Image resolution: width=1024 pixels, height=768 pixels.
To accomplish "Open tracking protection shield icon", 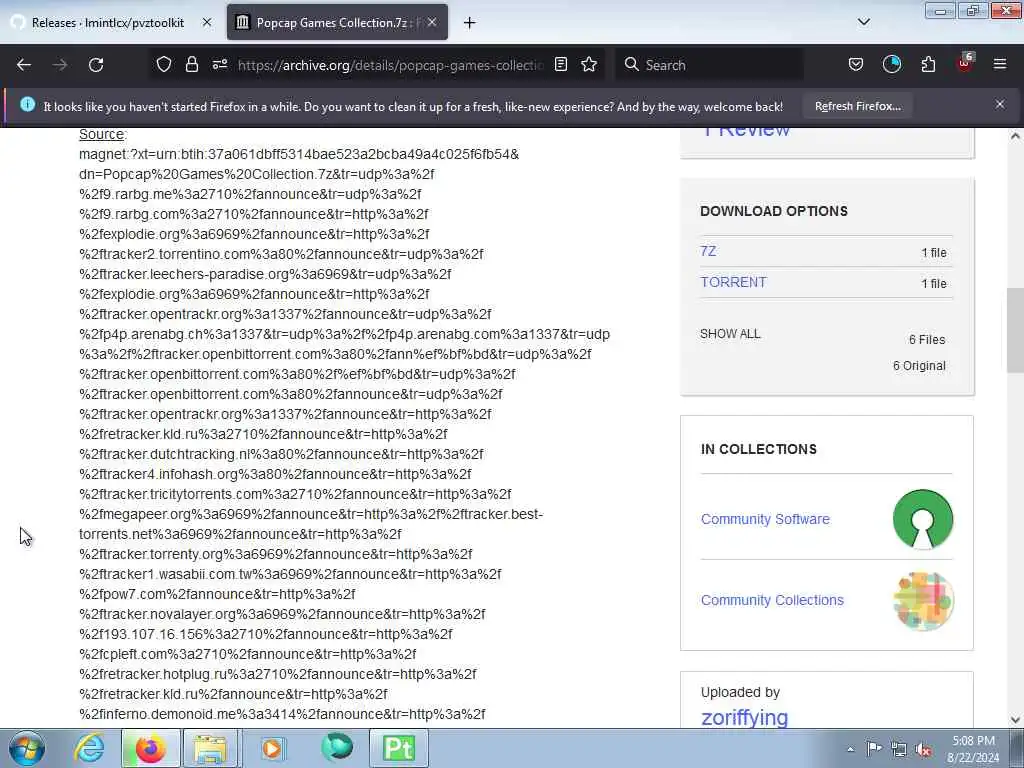I will click(164, 64).
